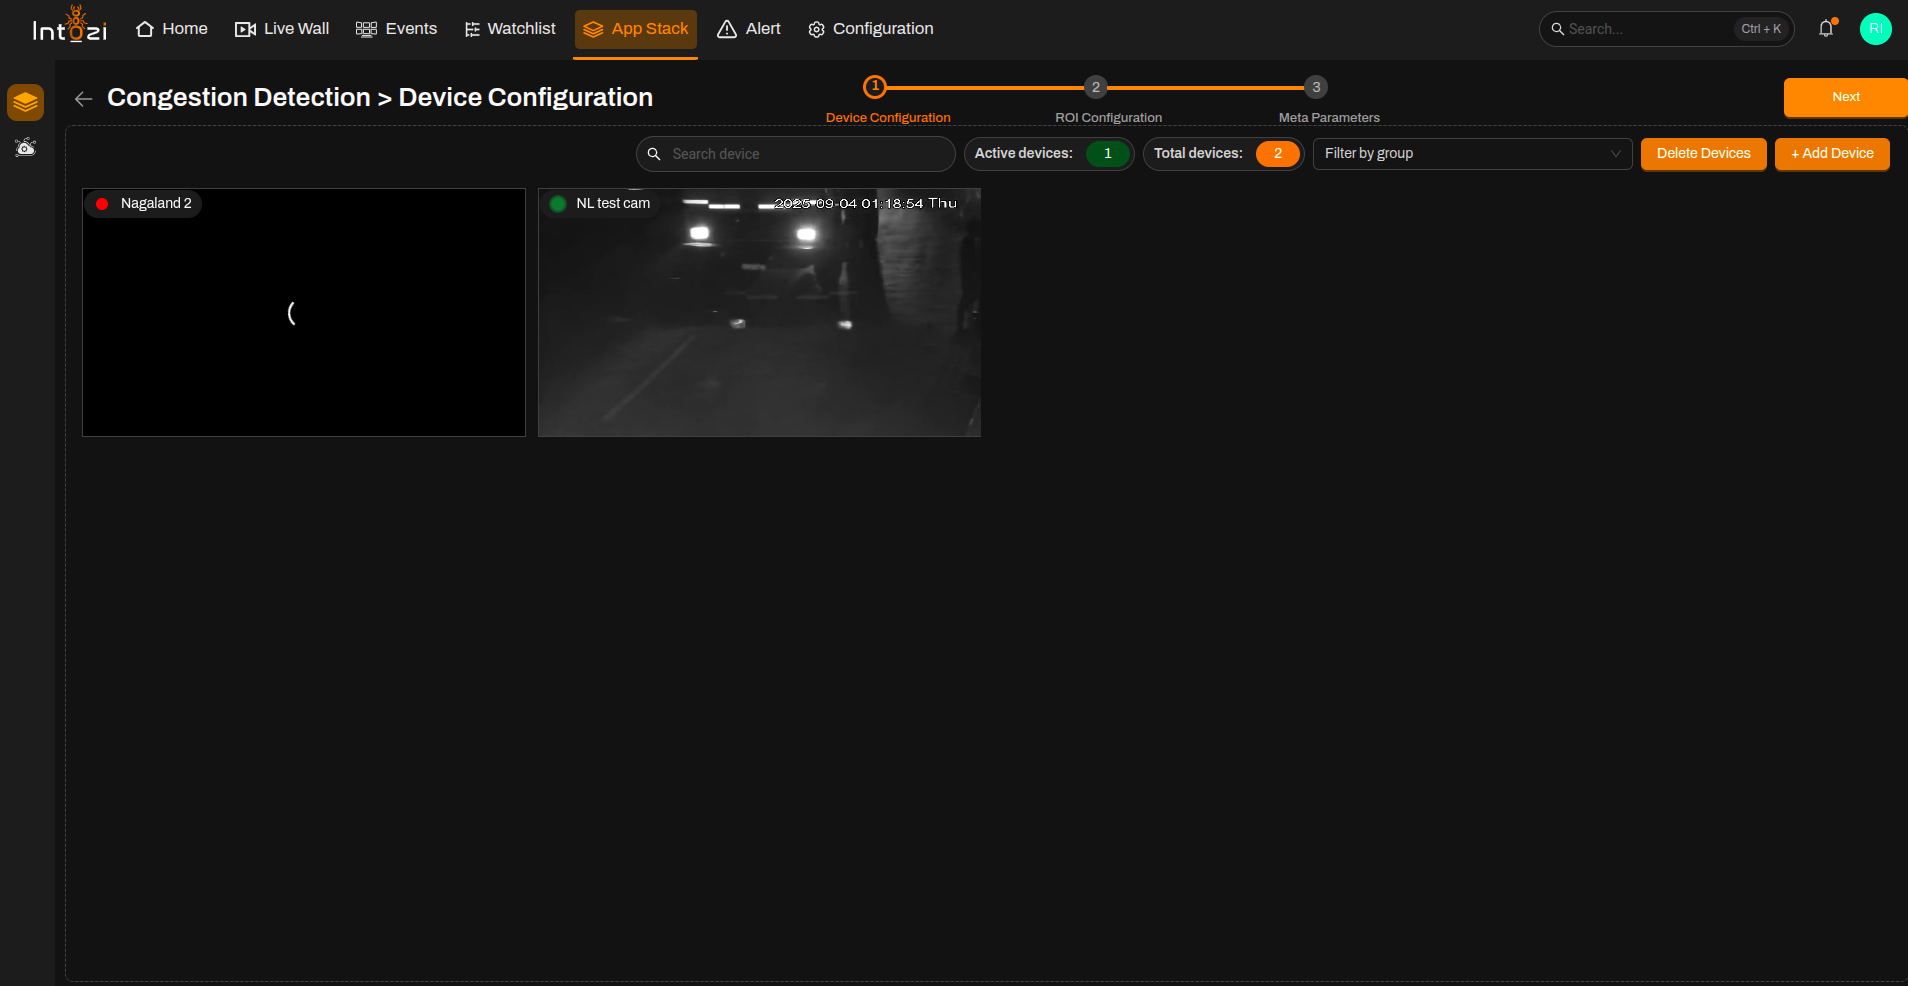Open the Events section
1908x986 pixels.
coord(397,29)
